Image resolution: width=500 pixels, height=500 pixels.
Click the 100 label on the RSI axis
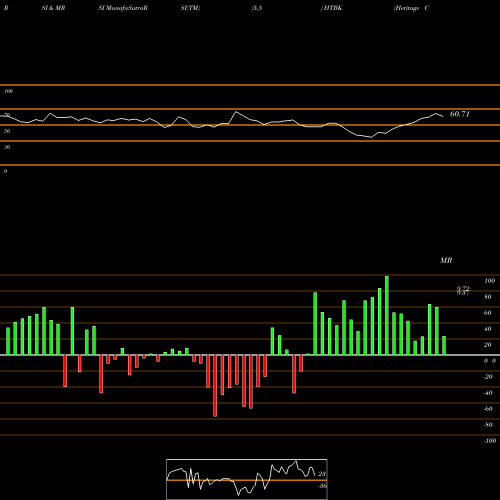point(8,91)
